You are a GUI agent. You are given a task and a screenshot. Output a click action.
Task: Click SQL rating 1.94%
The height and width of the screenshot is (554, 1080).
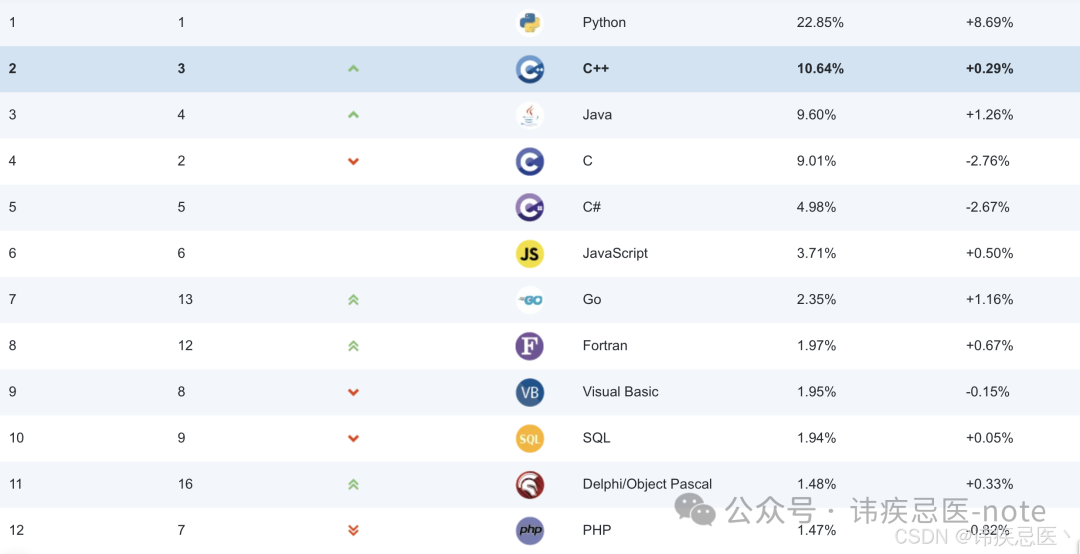816,438
